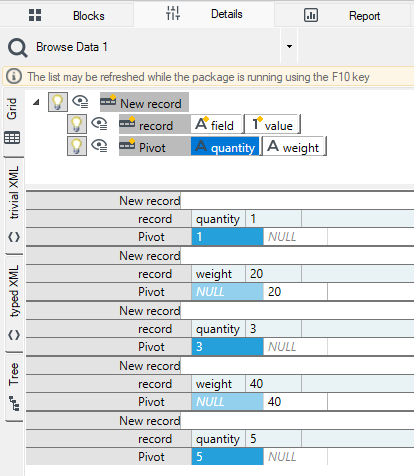
Task: Select the Grid side tab
Action: coord(13,122)
